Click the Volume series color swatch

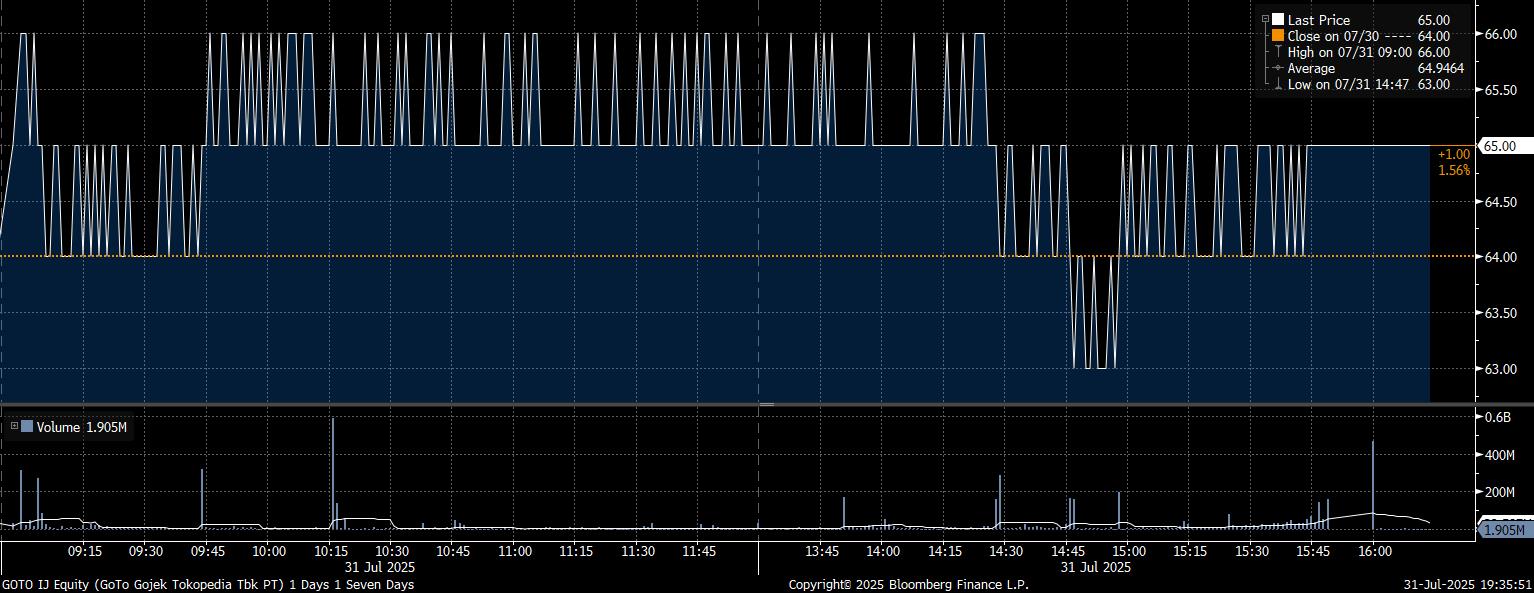(27, 427)
